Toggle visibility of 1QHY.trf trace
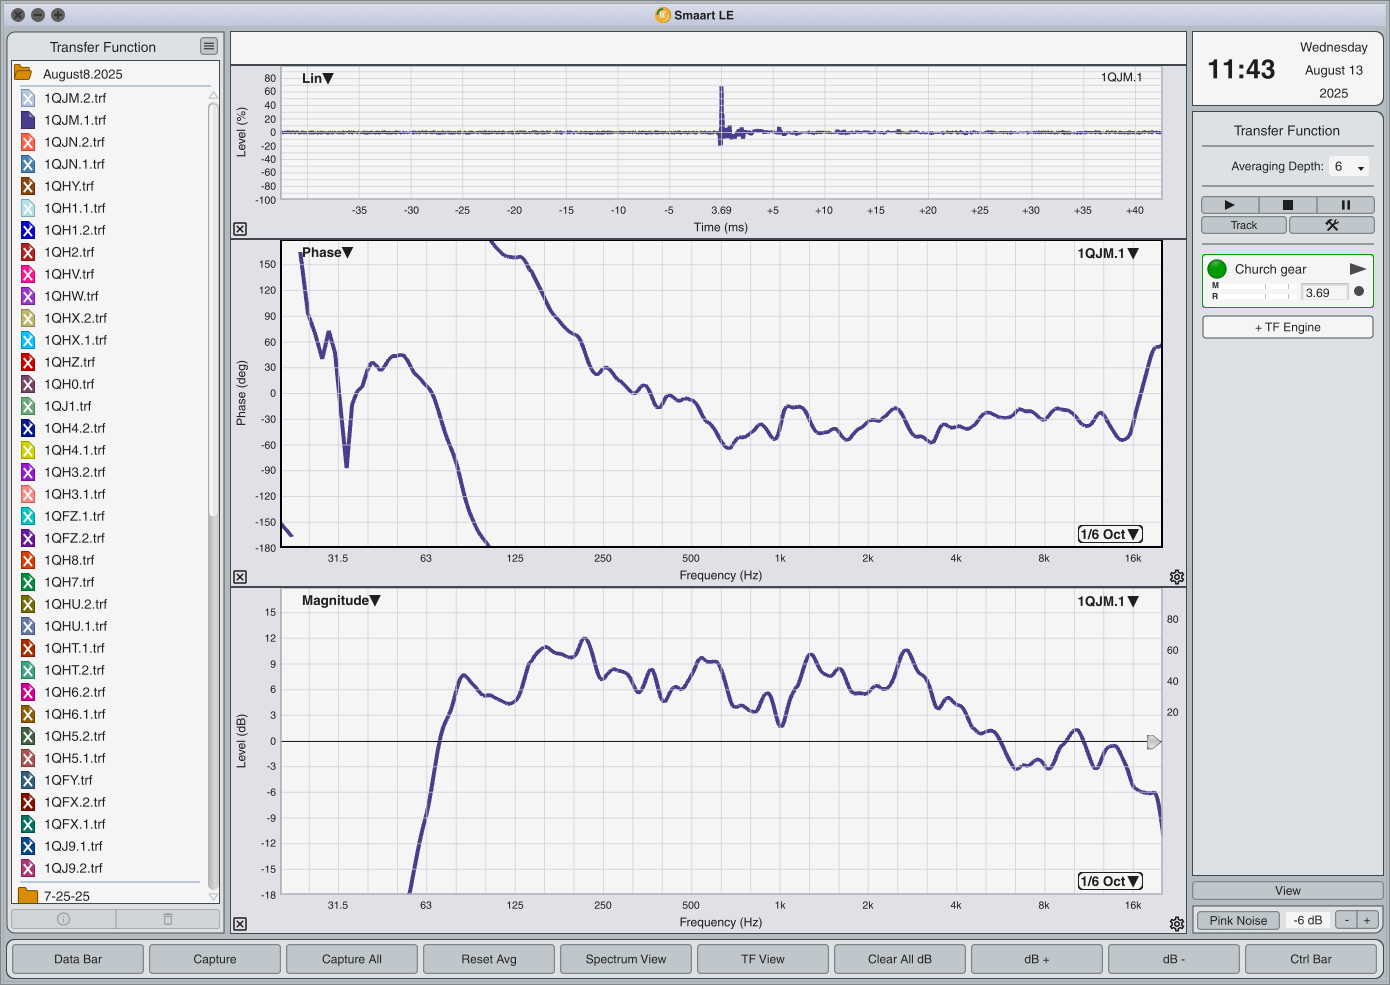Viewport: 1390px width, 985px height. (28, 186)
